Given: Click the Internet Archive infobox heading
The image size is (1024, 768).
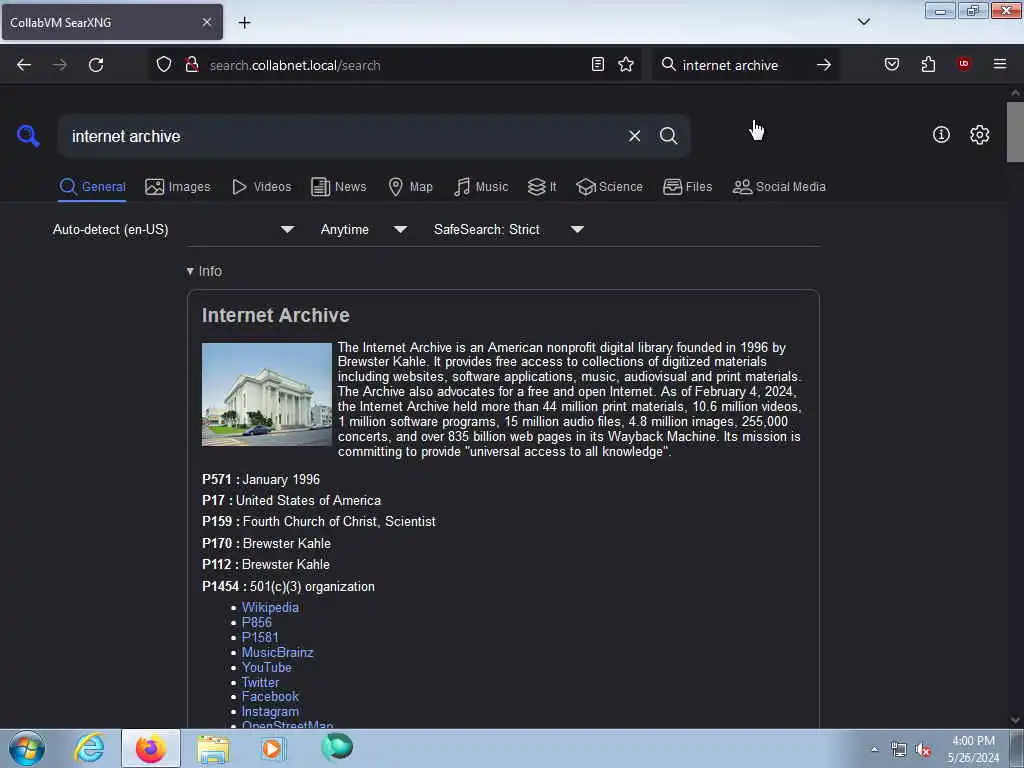Looking at the screenshot, I should [276, 315].
